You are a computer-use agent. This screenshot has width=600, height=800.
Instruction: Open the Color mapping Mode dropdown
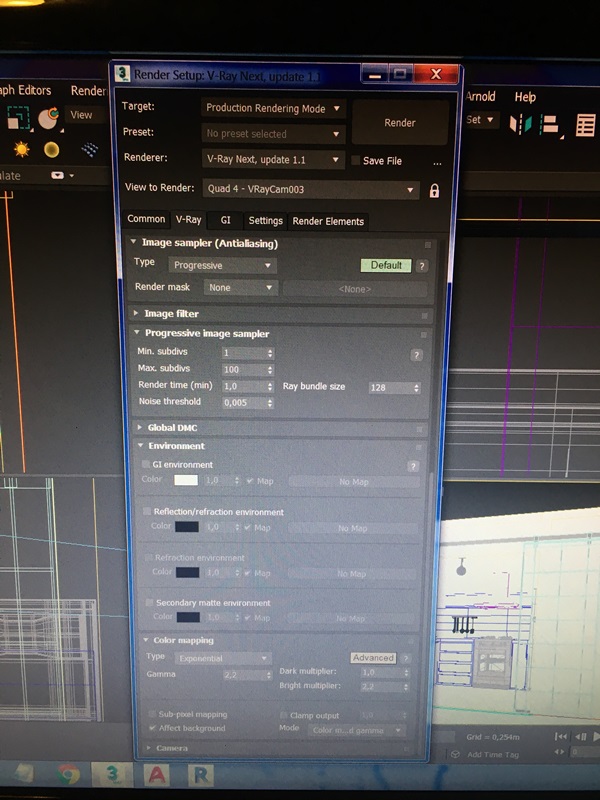pos(357,731)
